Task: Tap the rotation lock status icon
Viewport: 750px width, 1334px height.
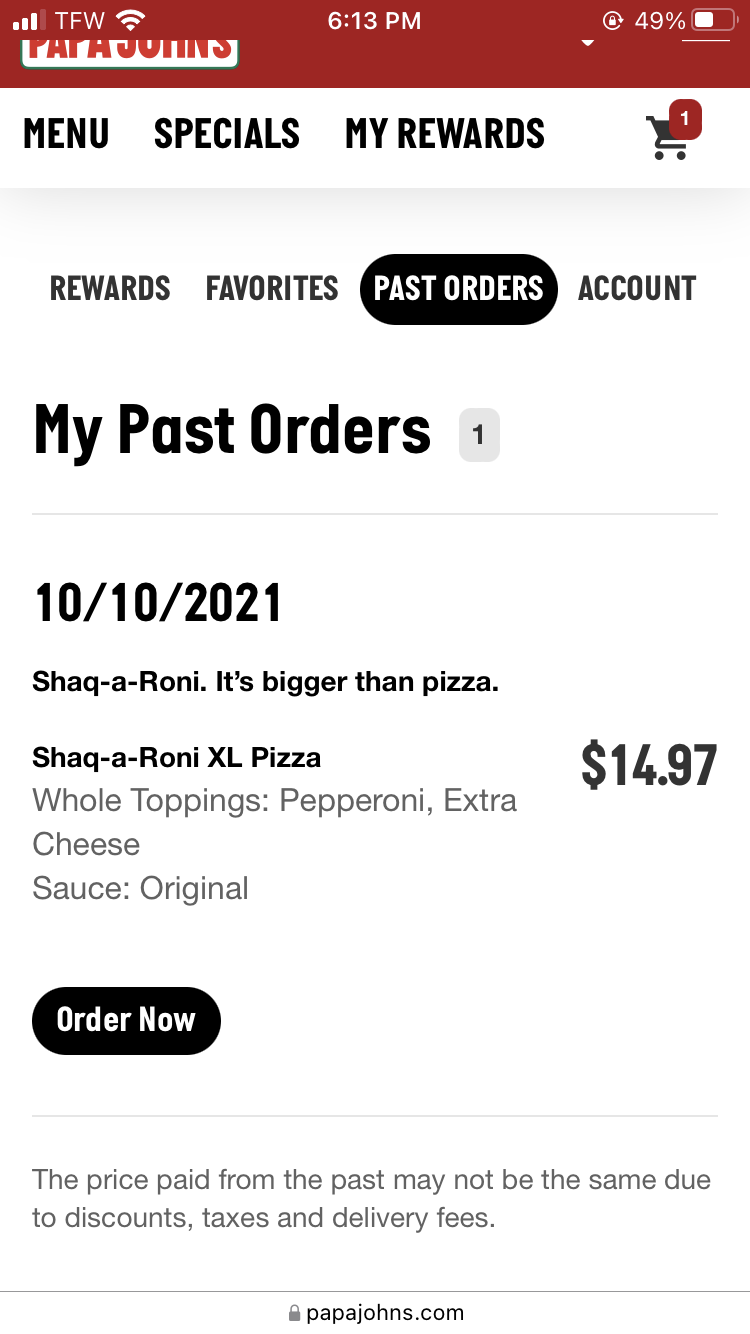Action: [612, 20]
